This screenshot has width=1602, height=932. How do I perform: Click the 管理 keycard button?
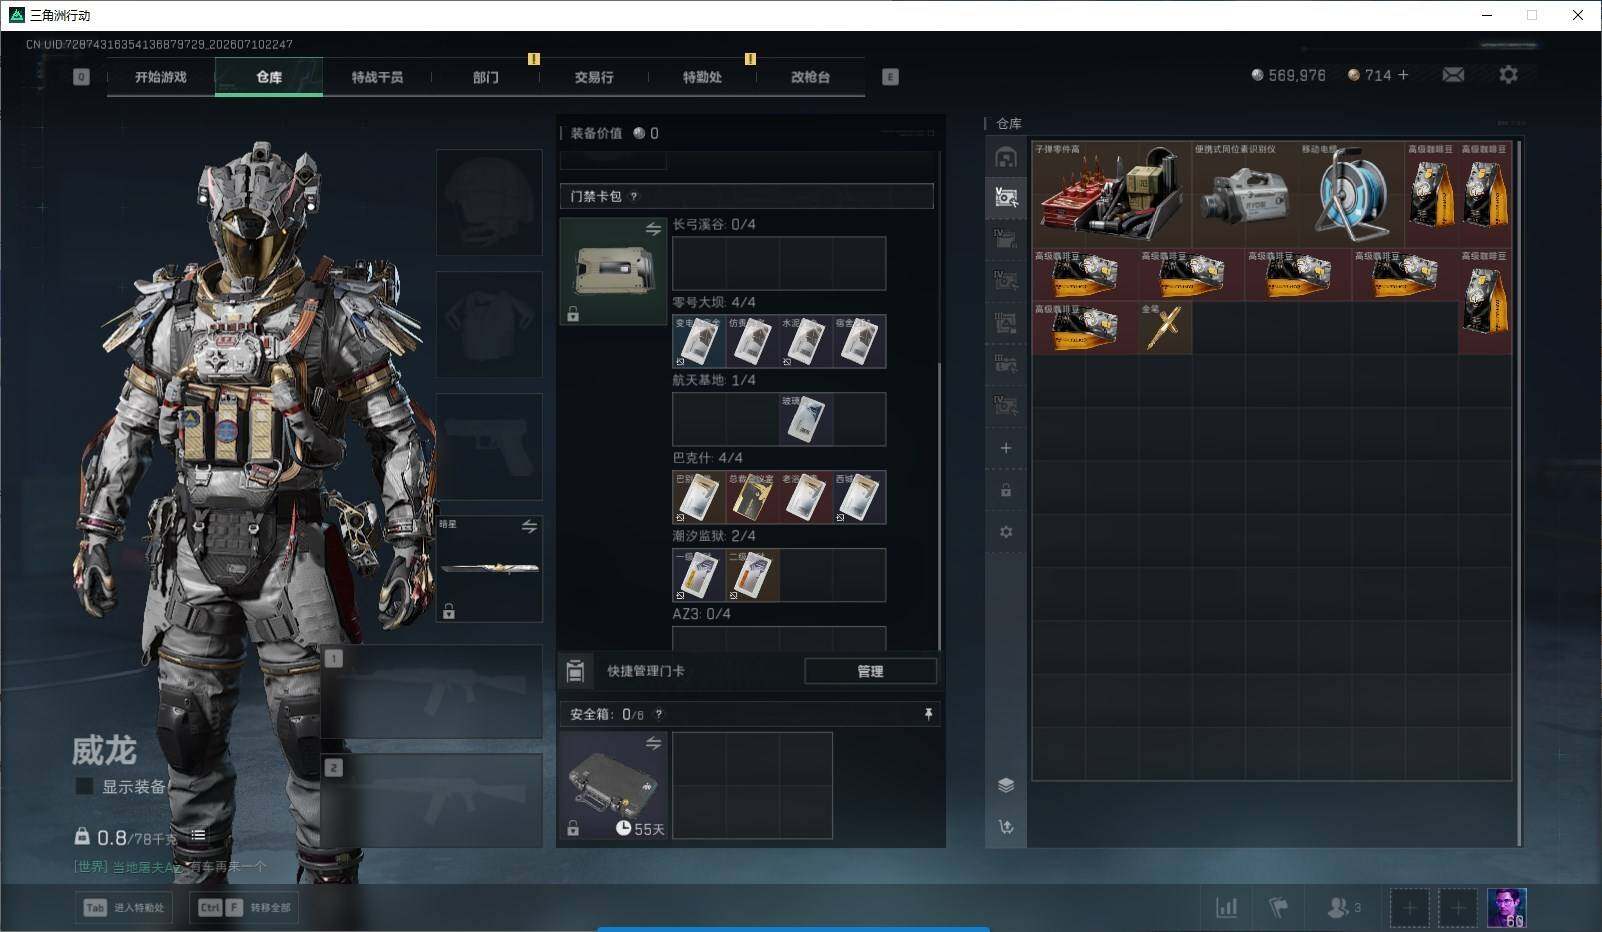870,671
